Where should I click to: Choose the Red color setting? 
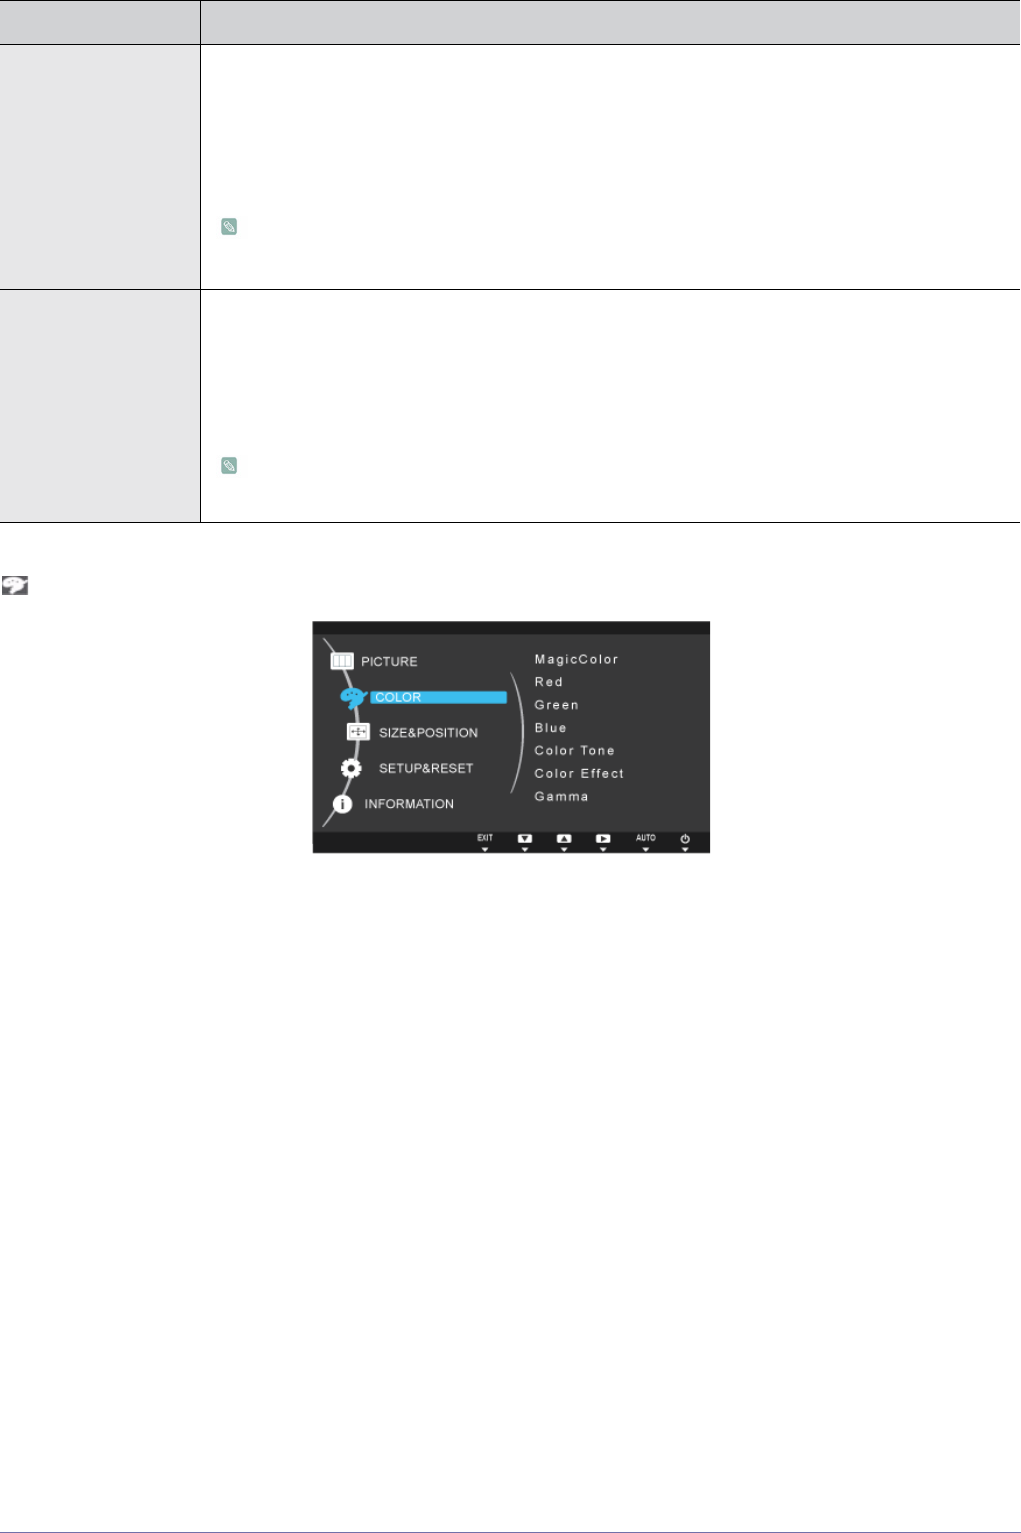(548, 682)
